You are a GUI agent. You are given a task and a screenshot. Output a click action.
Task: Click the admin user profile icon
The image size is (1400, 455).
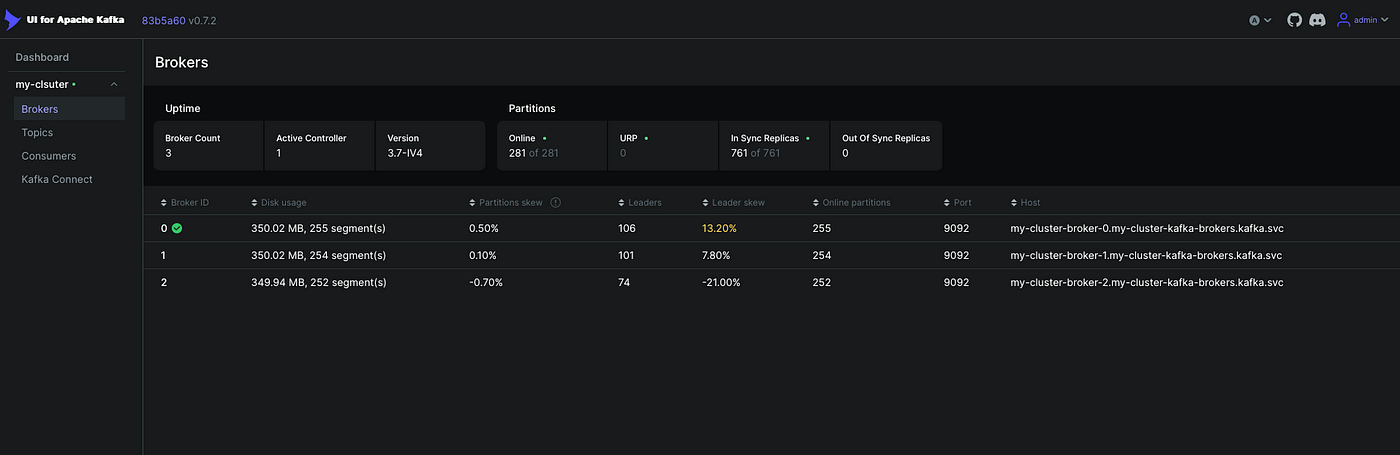click(x=1344, y=20)
